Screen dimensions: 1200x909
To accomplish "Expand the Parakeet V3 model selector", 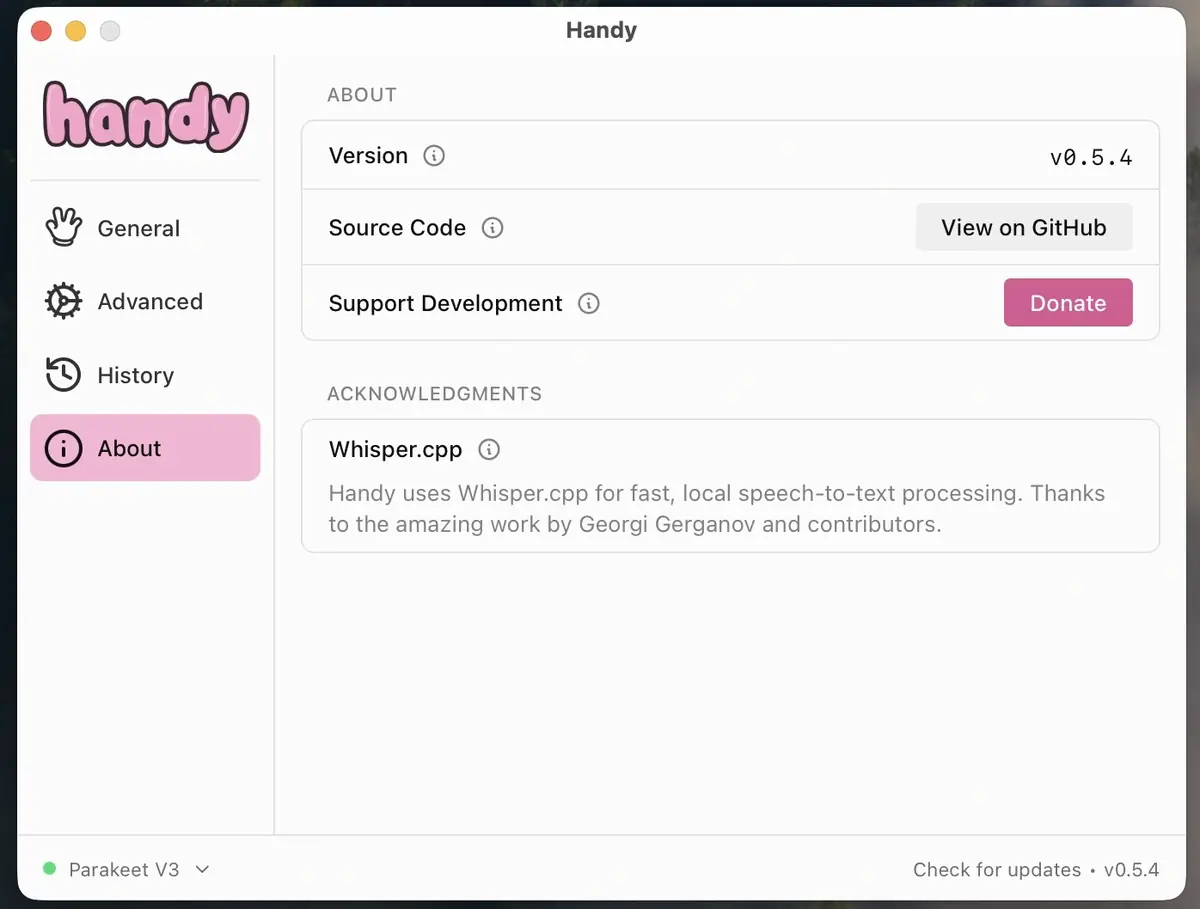I will (x=124, y=870).
